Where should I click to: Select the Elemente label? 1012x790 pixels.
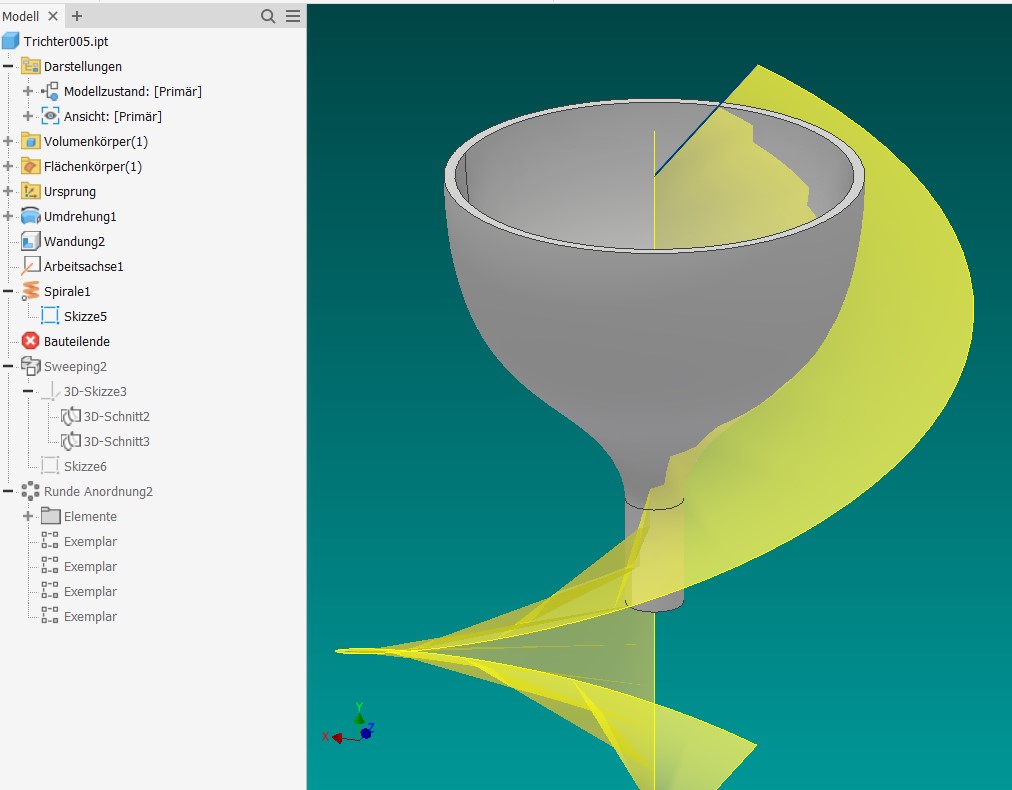coord(90,516)
